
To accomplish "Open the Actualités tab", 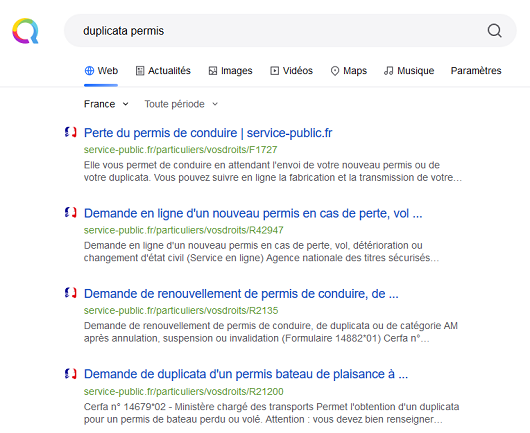I will point(163,71).
